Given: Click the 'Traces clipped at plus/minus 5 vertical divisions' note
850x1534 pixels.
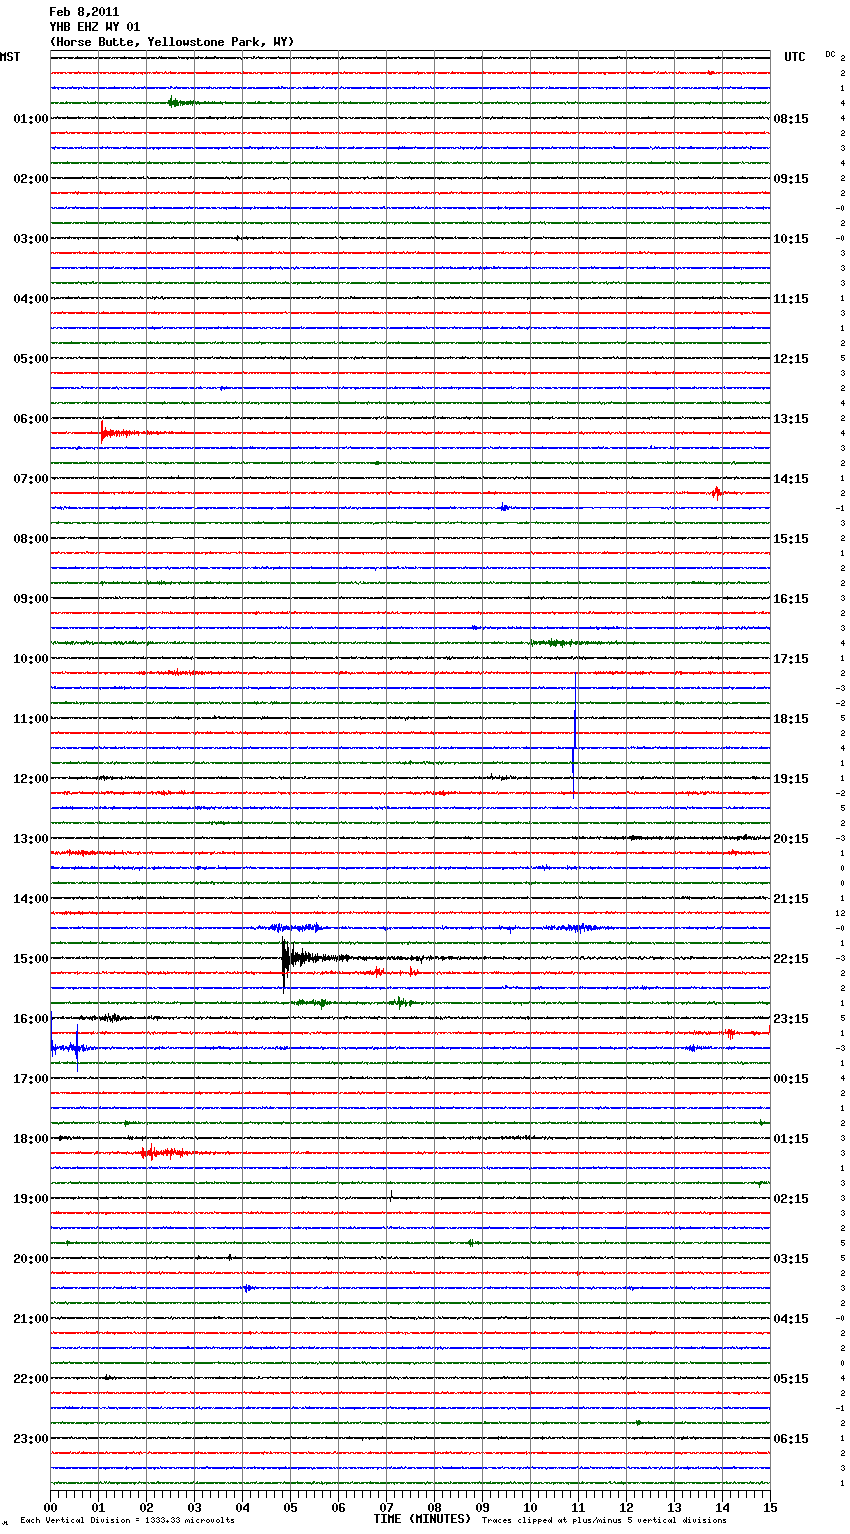Looking at the screenshot, I should tap(604, 1520).
